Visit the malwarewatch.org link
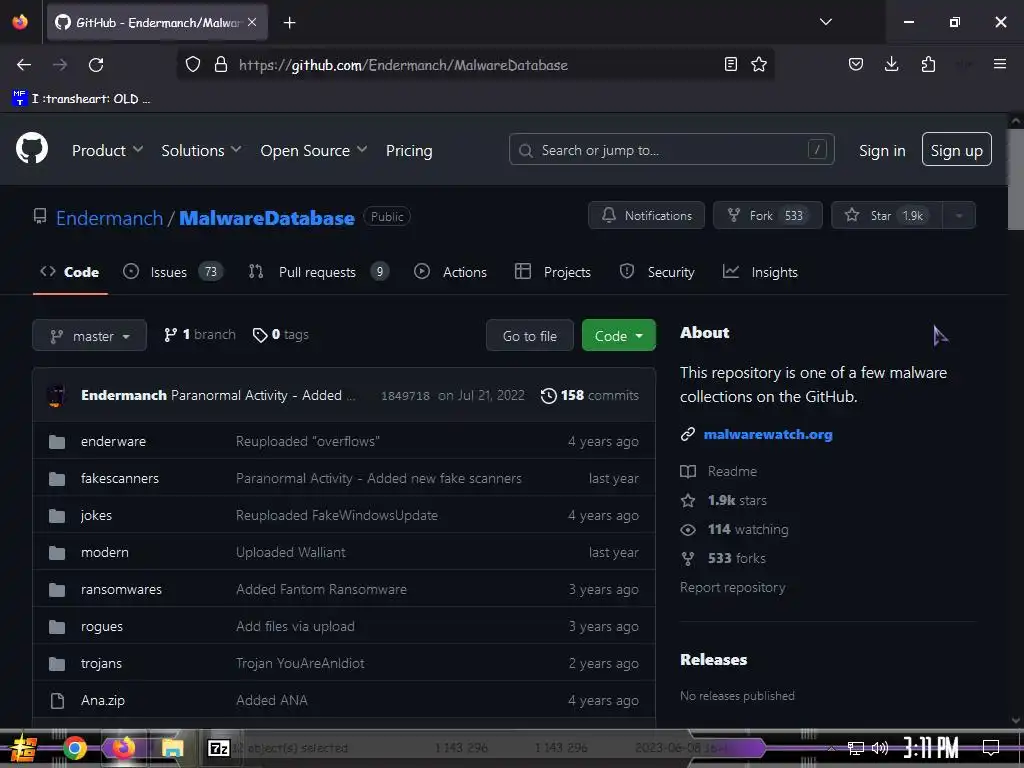This screenshot has height=768, width=1024. [768, 434]
